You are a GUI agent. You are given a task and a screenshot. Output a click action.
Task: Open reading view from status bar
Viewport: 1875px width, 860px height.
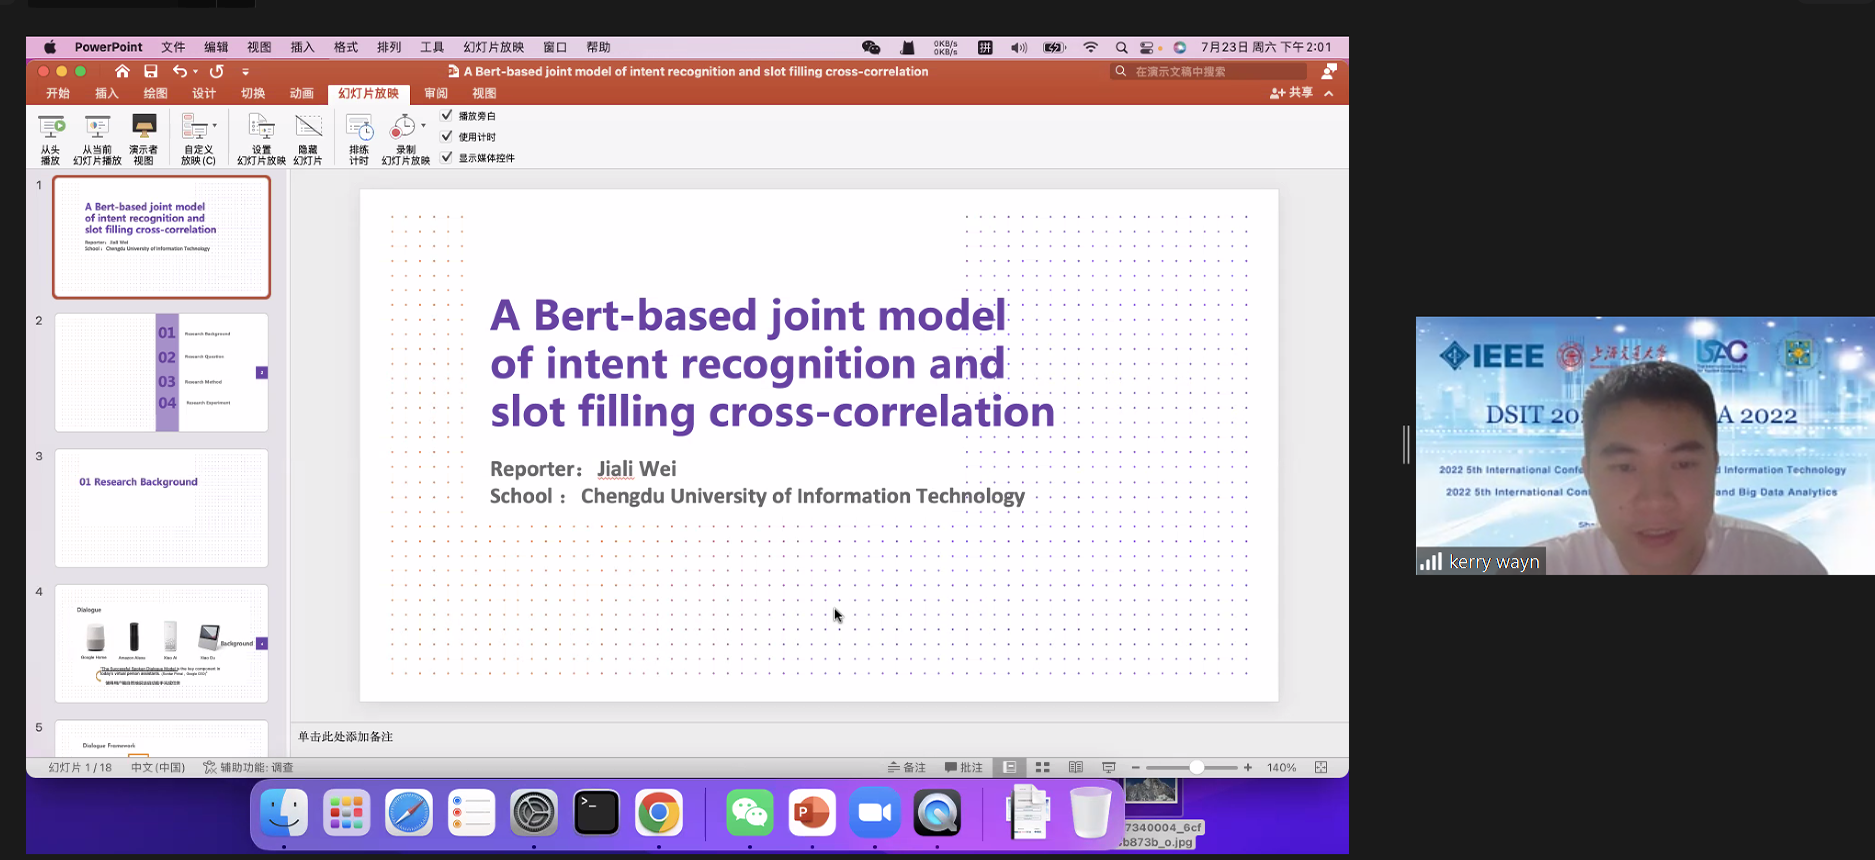1076,767
